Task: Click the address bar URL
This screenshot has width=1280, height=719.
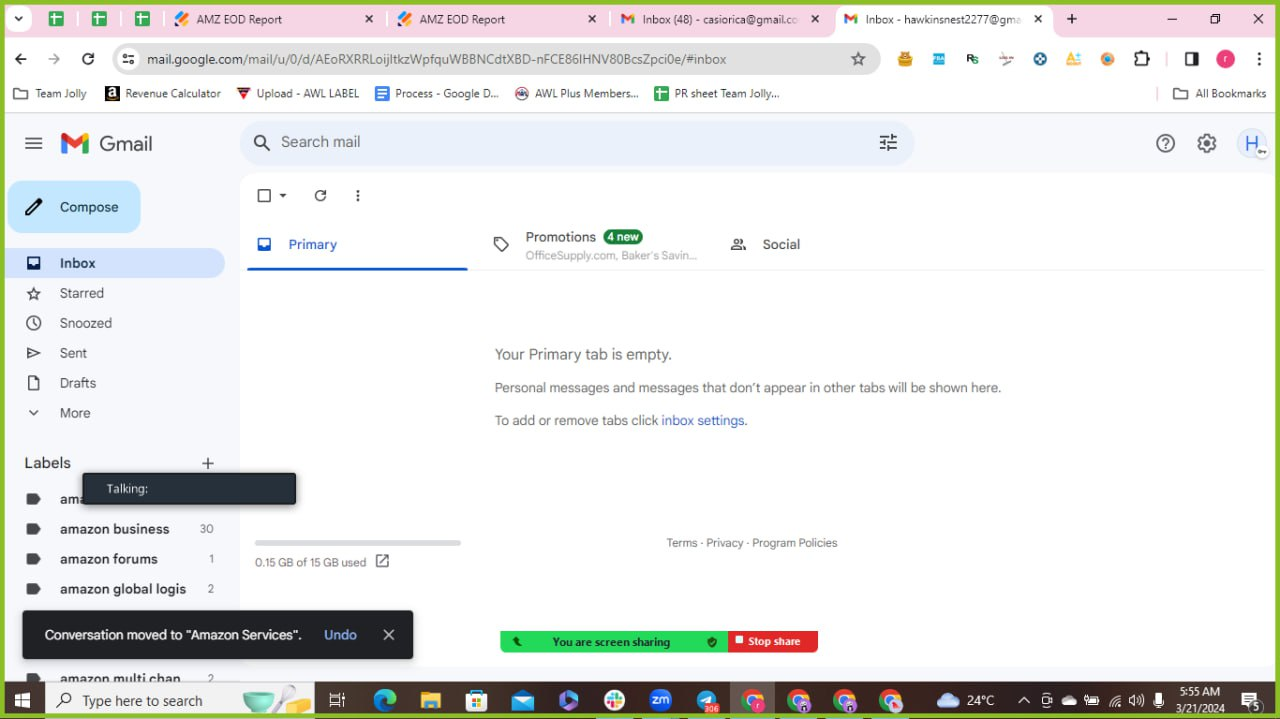Action: pyautogui.click(x=436, y=59)
